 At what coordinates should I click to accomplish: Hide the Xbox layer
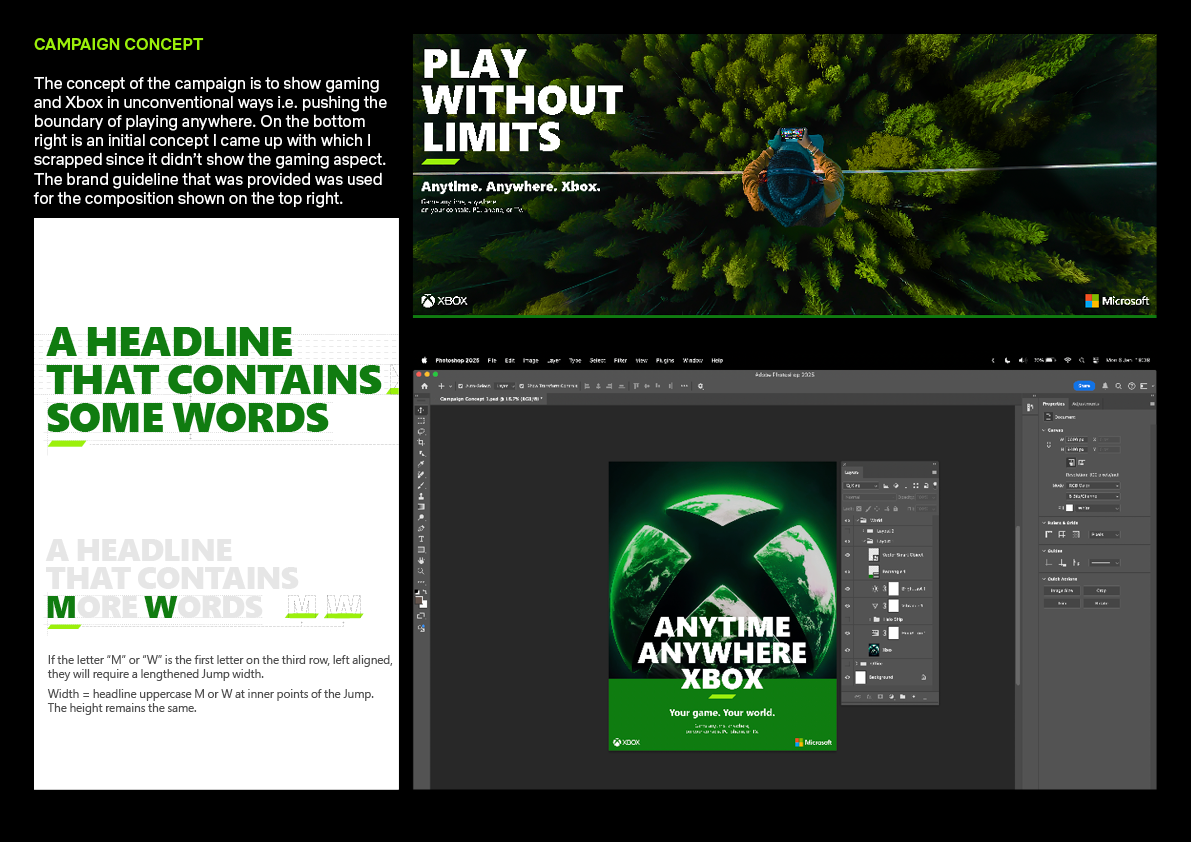(847, 650)
